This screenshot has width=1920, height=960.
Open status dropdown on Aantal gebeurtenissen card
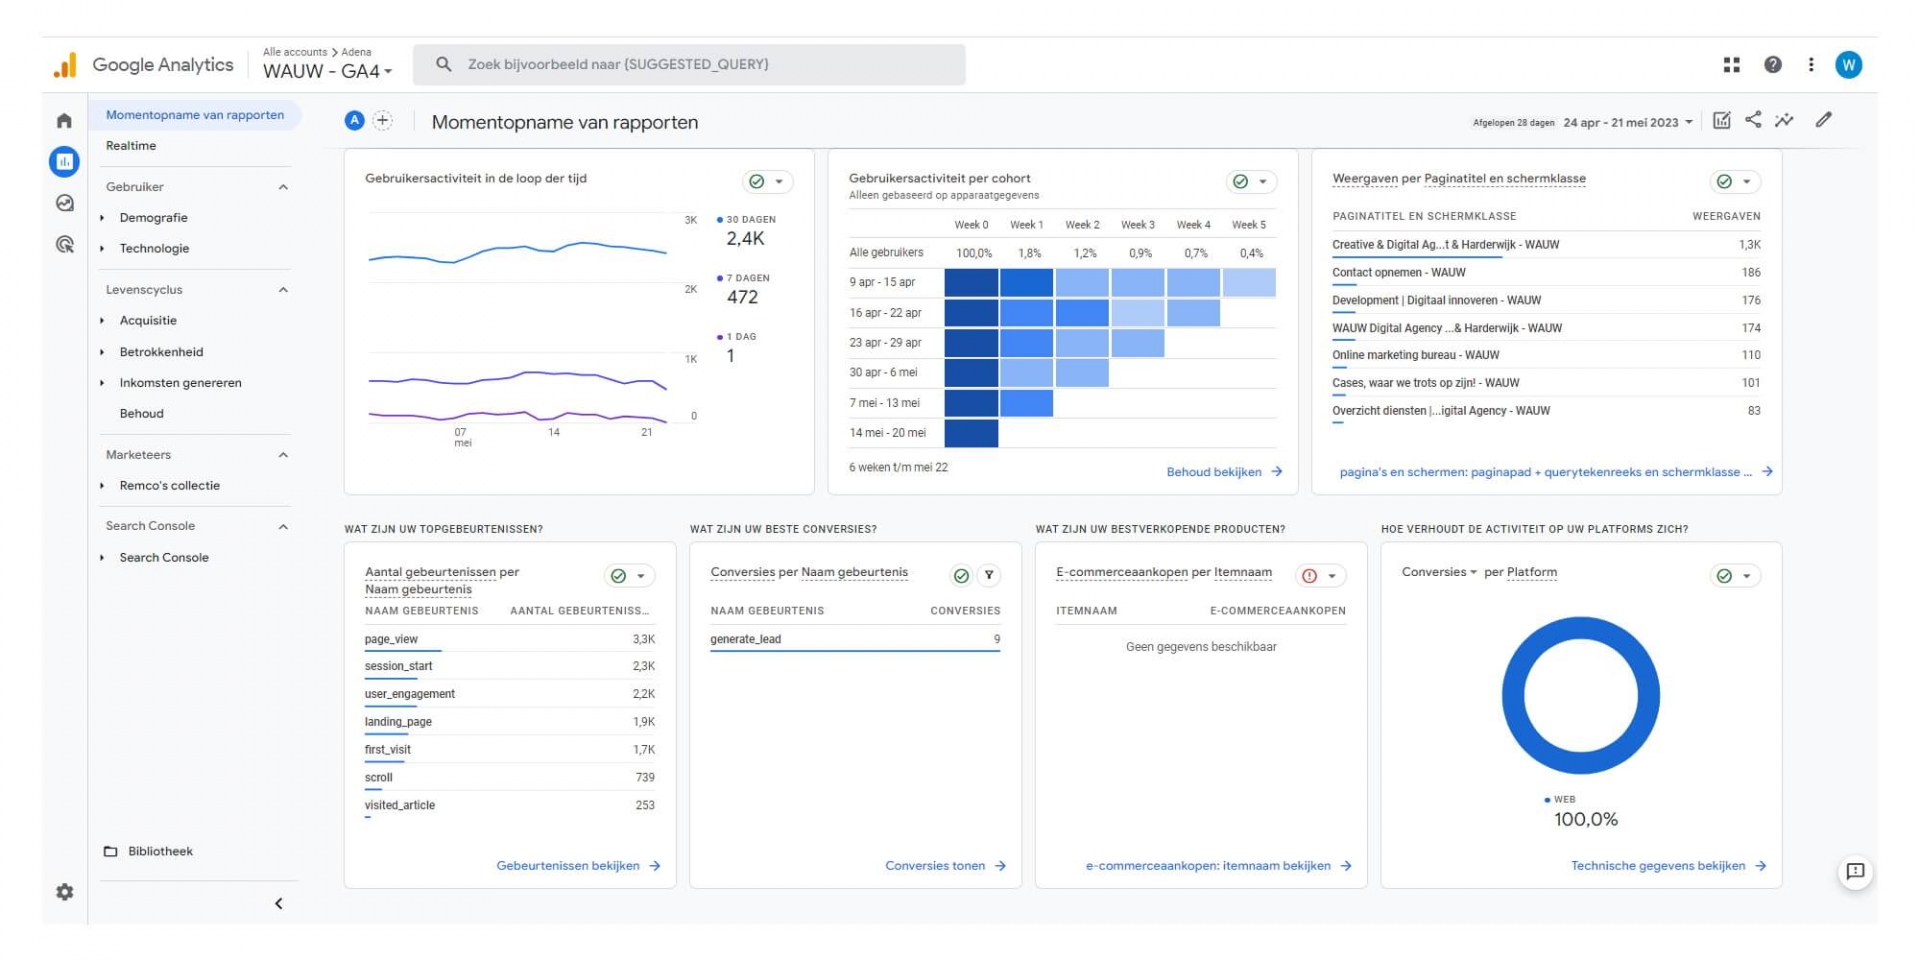[630, 576]
